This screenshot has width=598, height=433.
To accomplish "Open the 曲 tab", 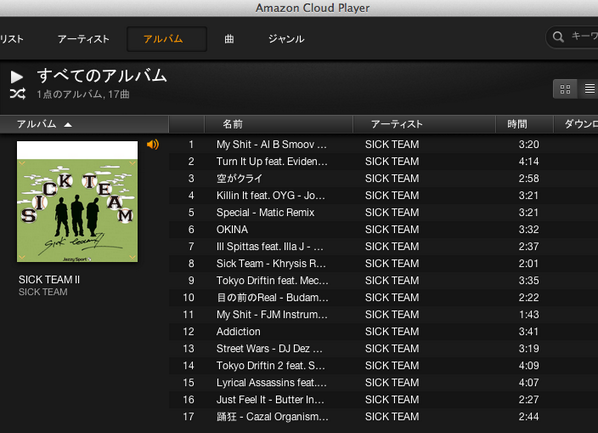I will pyautogui.click(x=229, y=39).
